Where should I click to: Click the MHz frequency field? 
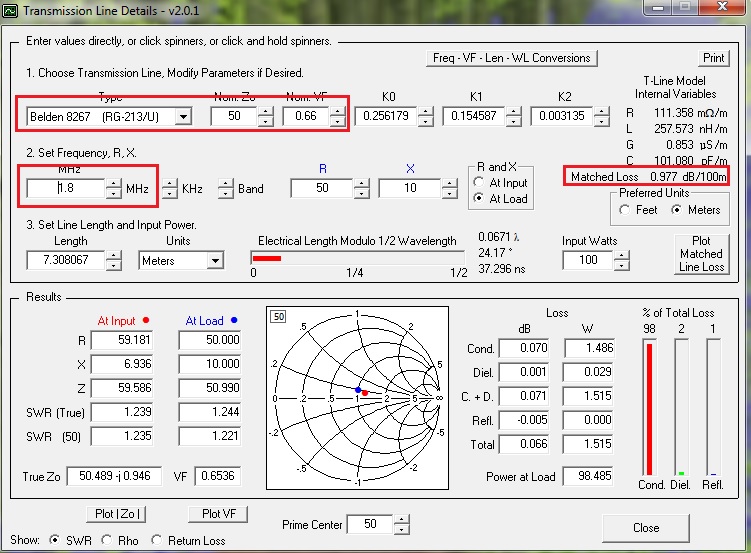tap(66, 188)
